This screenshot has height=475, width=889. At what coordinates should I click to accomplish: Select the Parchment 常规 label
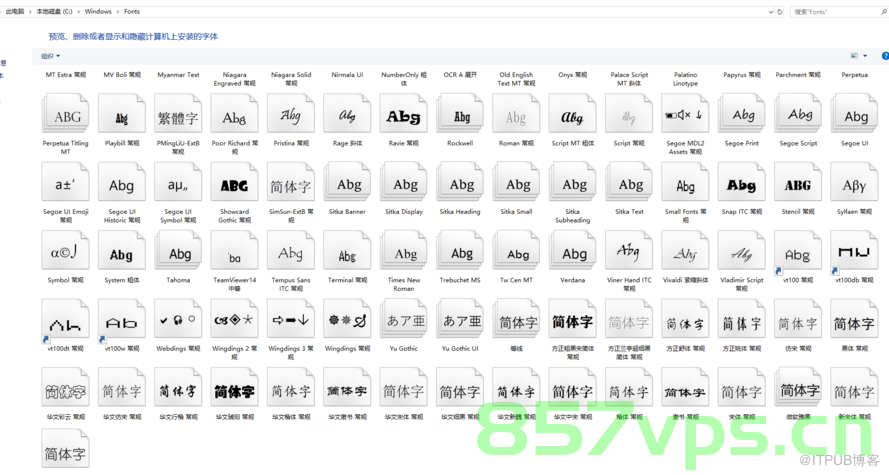click(798, 75)
